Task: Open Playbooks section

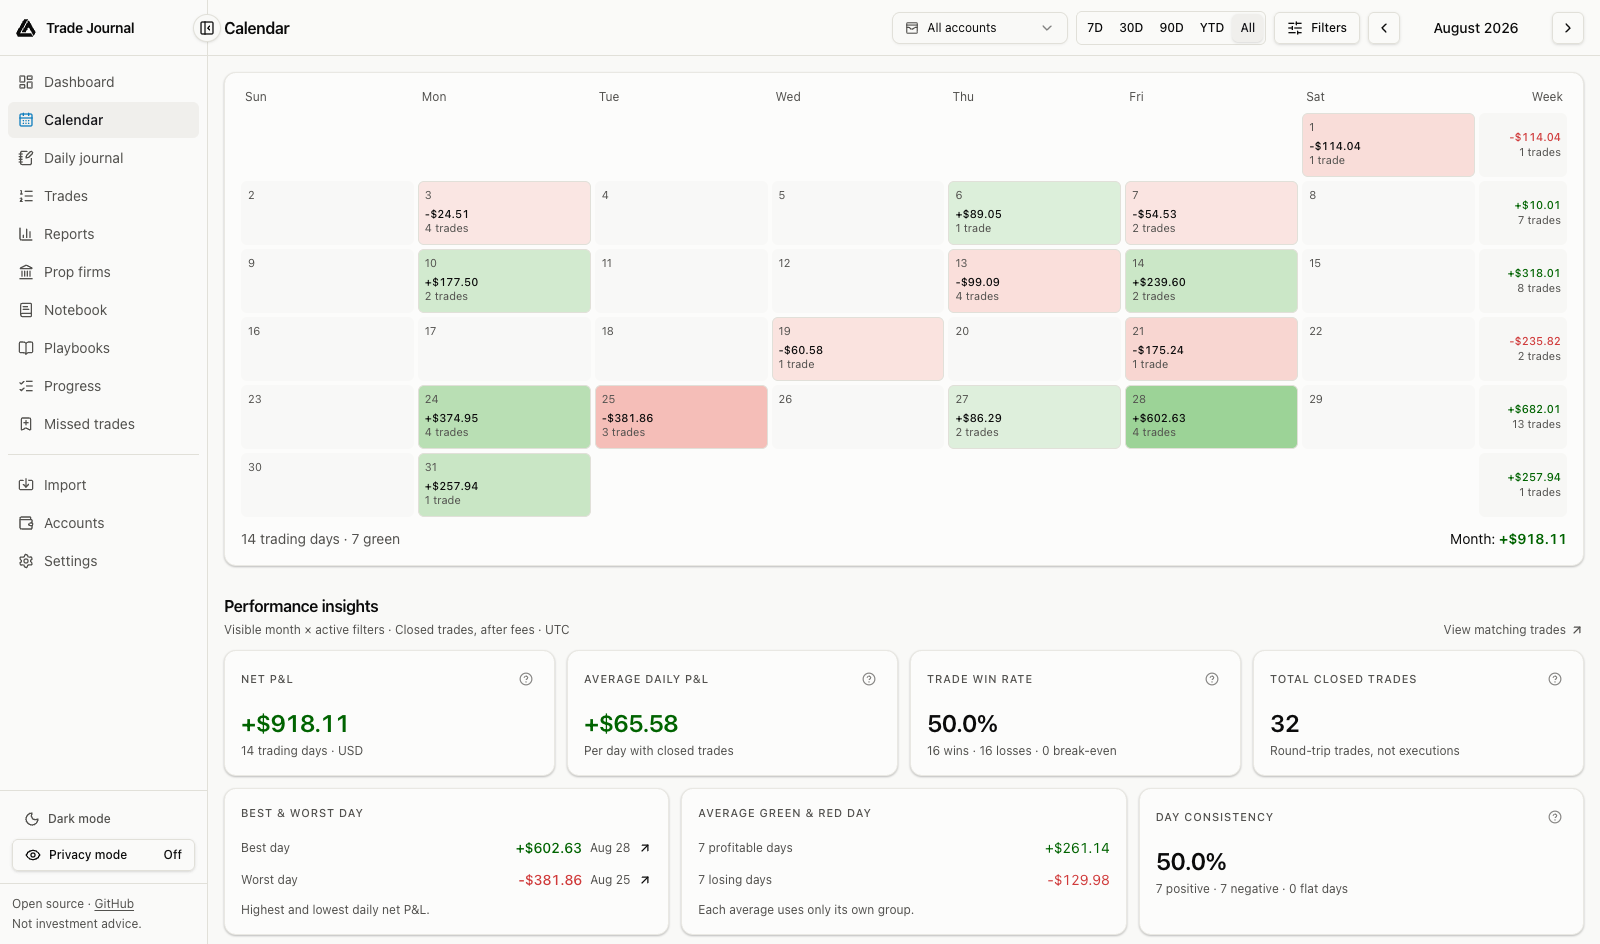Action: [103, 348]
